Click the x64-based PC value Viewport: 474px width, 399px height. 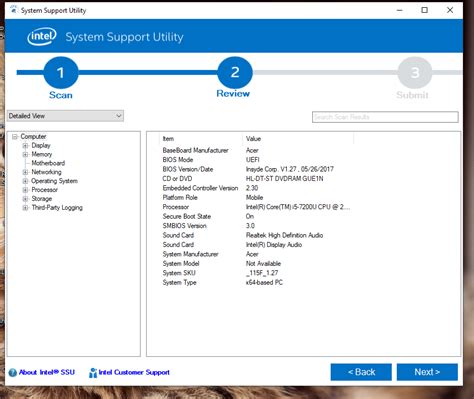[x=264, y=282]
